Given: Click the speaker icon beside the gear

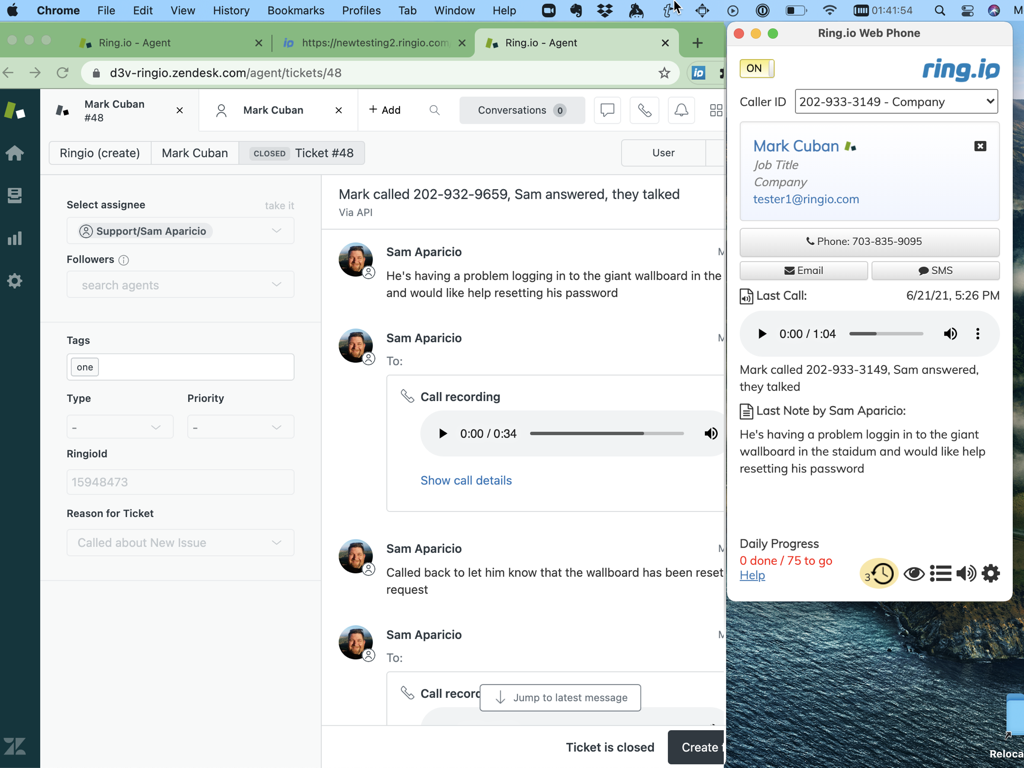Looking at the screenshot, I should (x=965, y=573).
